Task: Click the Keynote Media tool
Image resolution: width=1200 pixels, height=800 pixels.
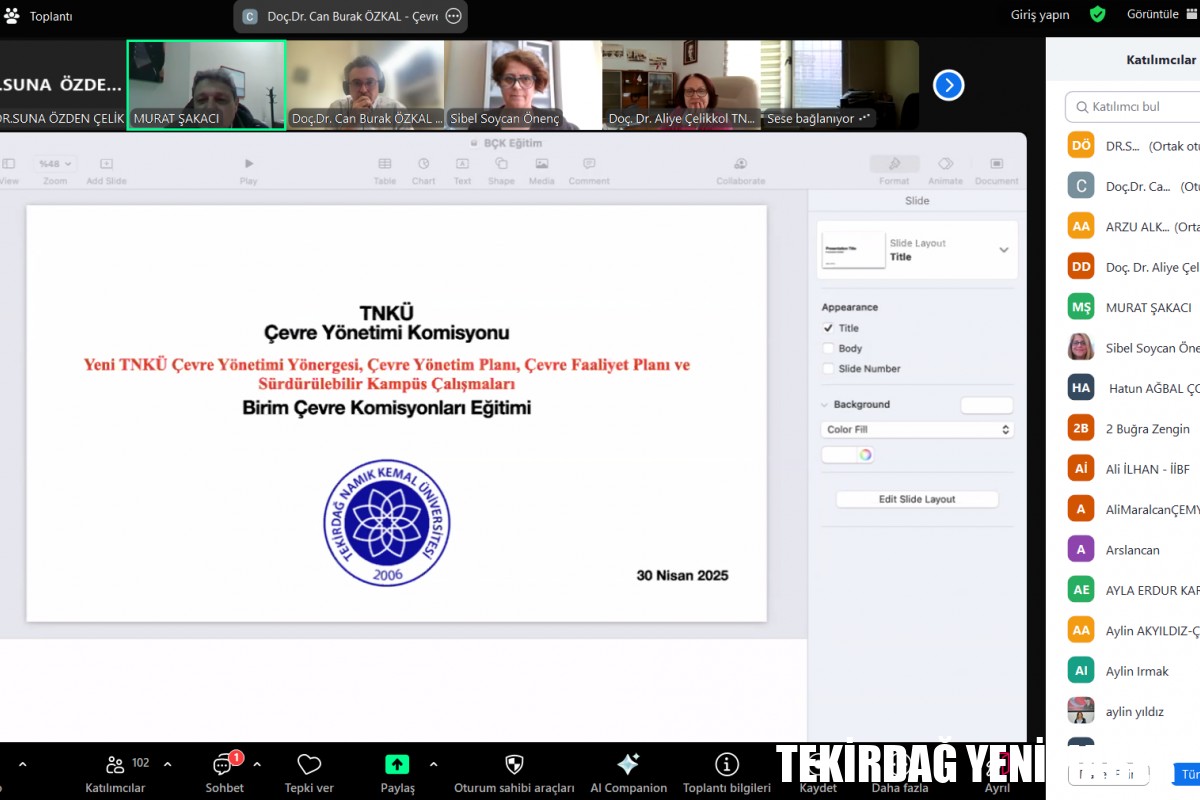Action: [x=542, y=170]
